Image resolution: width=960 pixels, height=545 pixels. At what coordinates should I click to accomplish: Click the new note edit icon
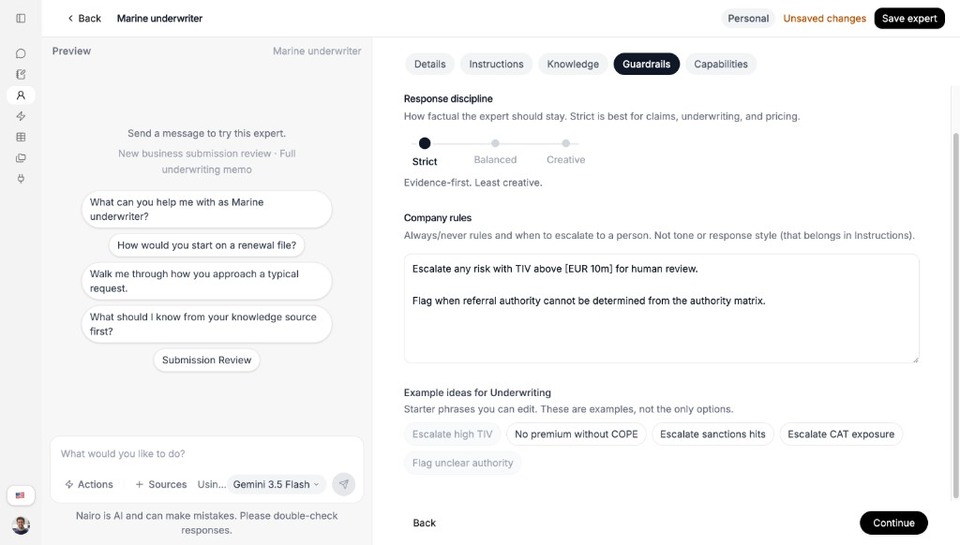coord(21,75)
